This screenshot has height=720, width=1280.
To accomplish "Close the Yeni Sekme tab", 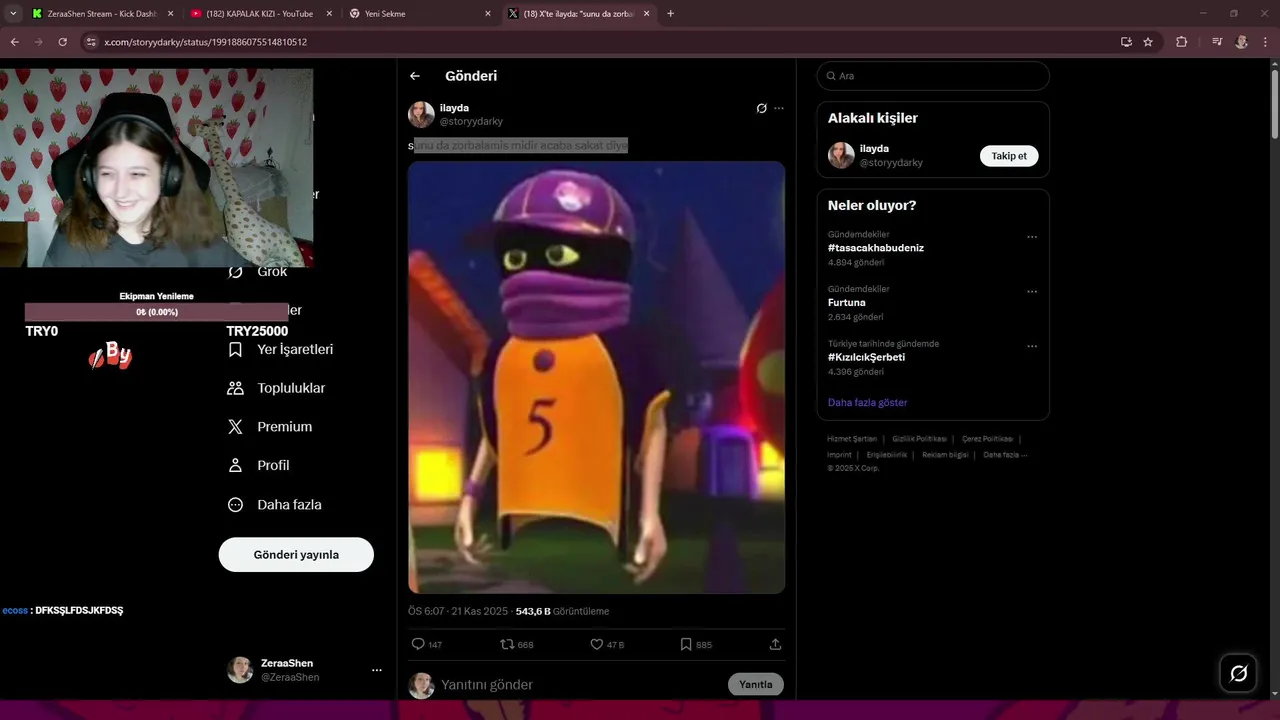I will pos(488,14).
